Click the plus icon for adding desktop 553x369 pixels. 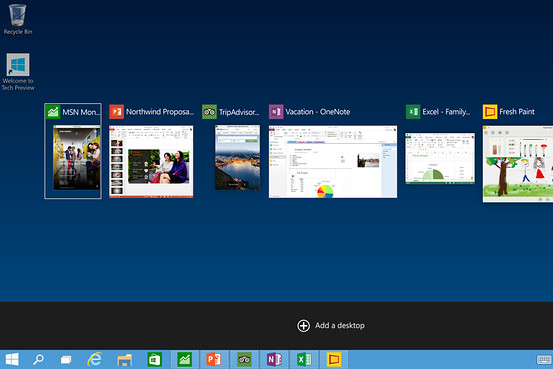point(303,326)
